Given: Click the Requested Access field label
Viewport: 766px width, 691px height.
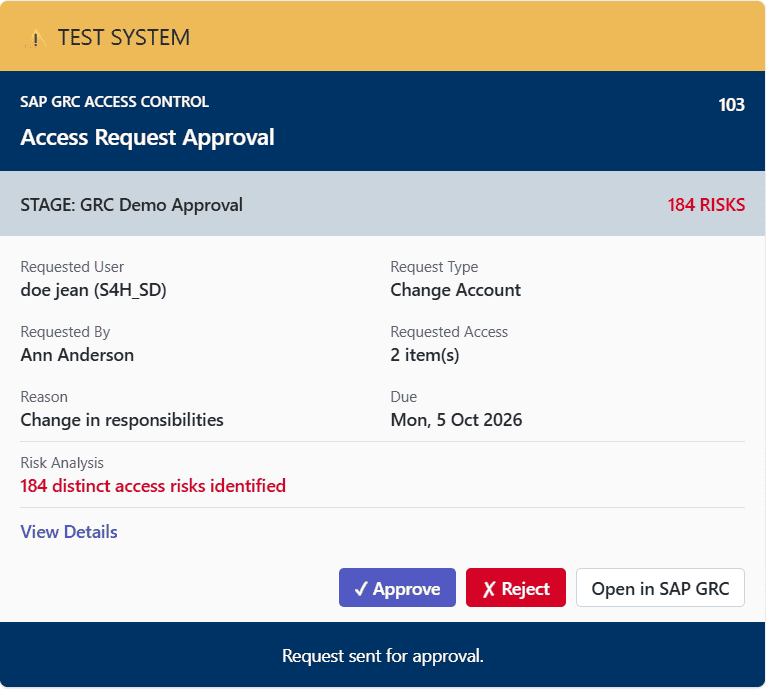Looking at the screenshot, I should coord(449,332).
